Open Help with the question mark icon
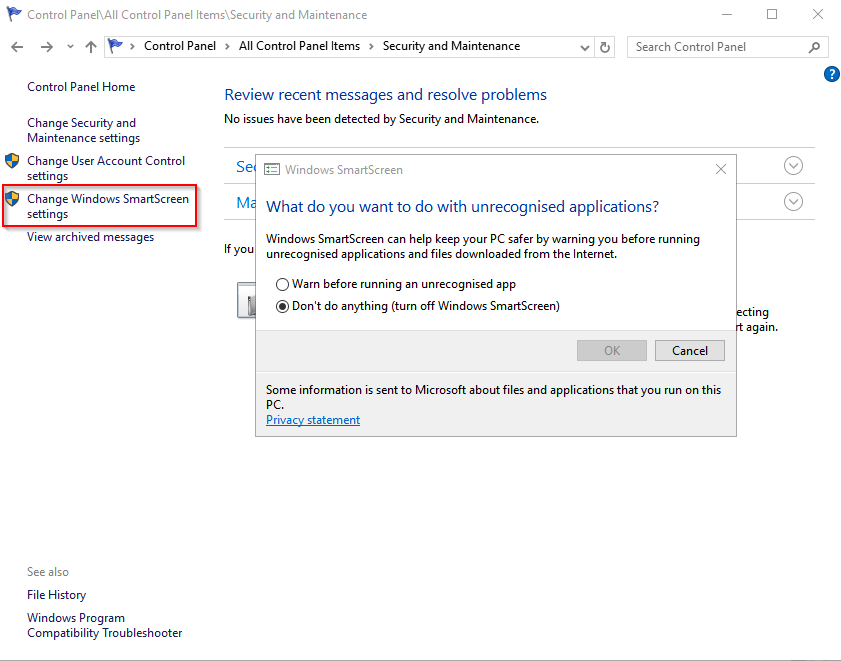Viewport: 841px width, 661px height. coord(832,74)
